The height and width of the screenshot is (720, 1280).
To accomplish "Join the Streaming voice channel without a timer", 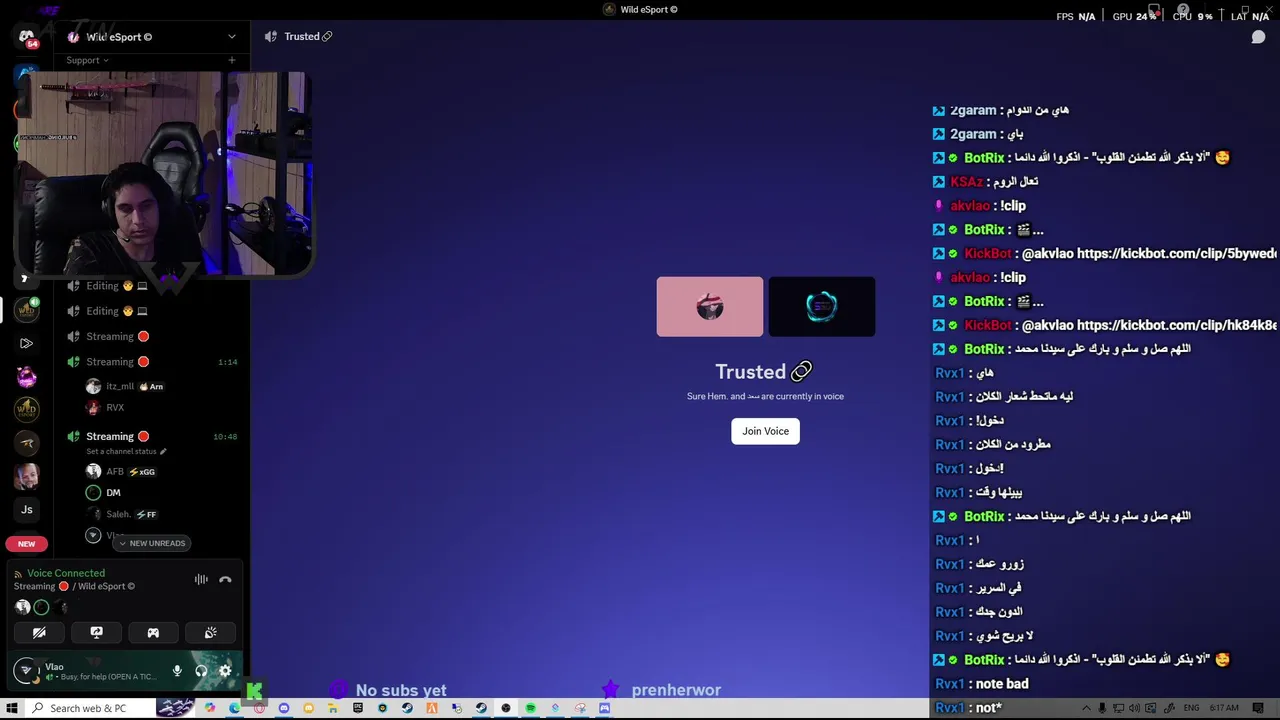I will 153,336.
